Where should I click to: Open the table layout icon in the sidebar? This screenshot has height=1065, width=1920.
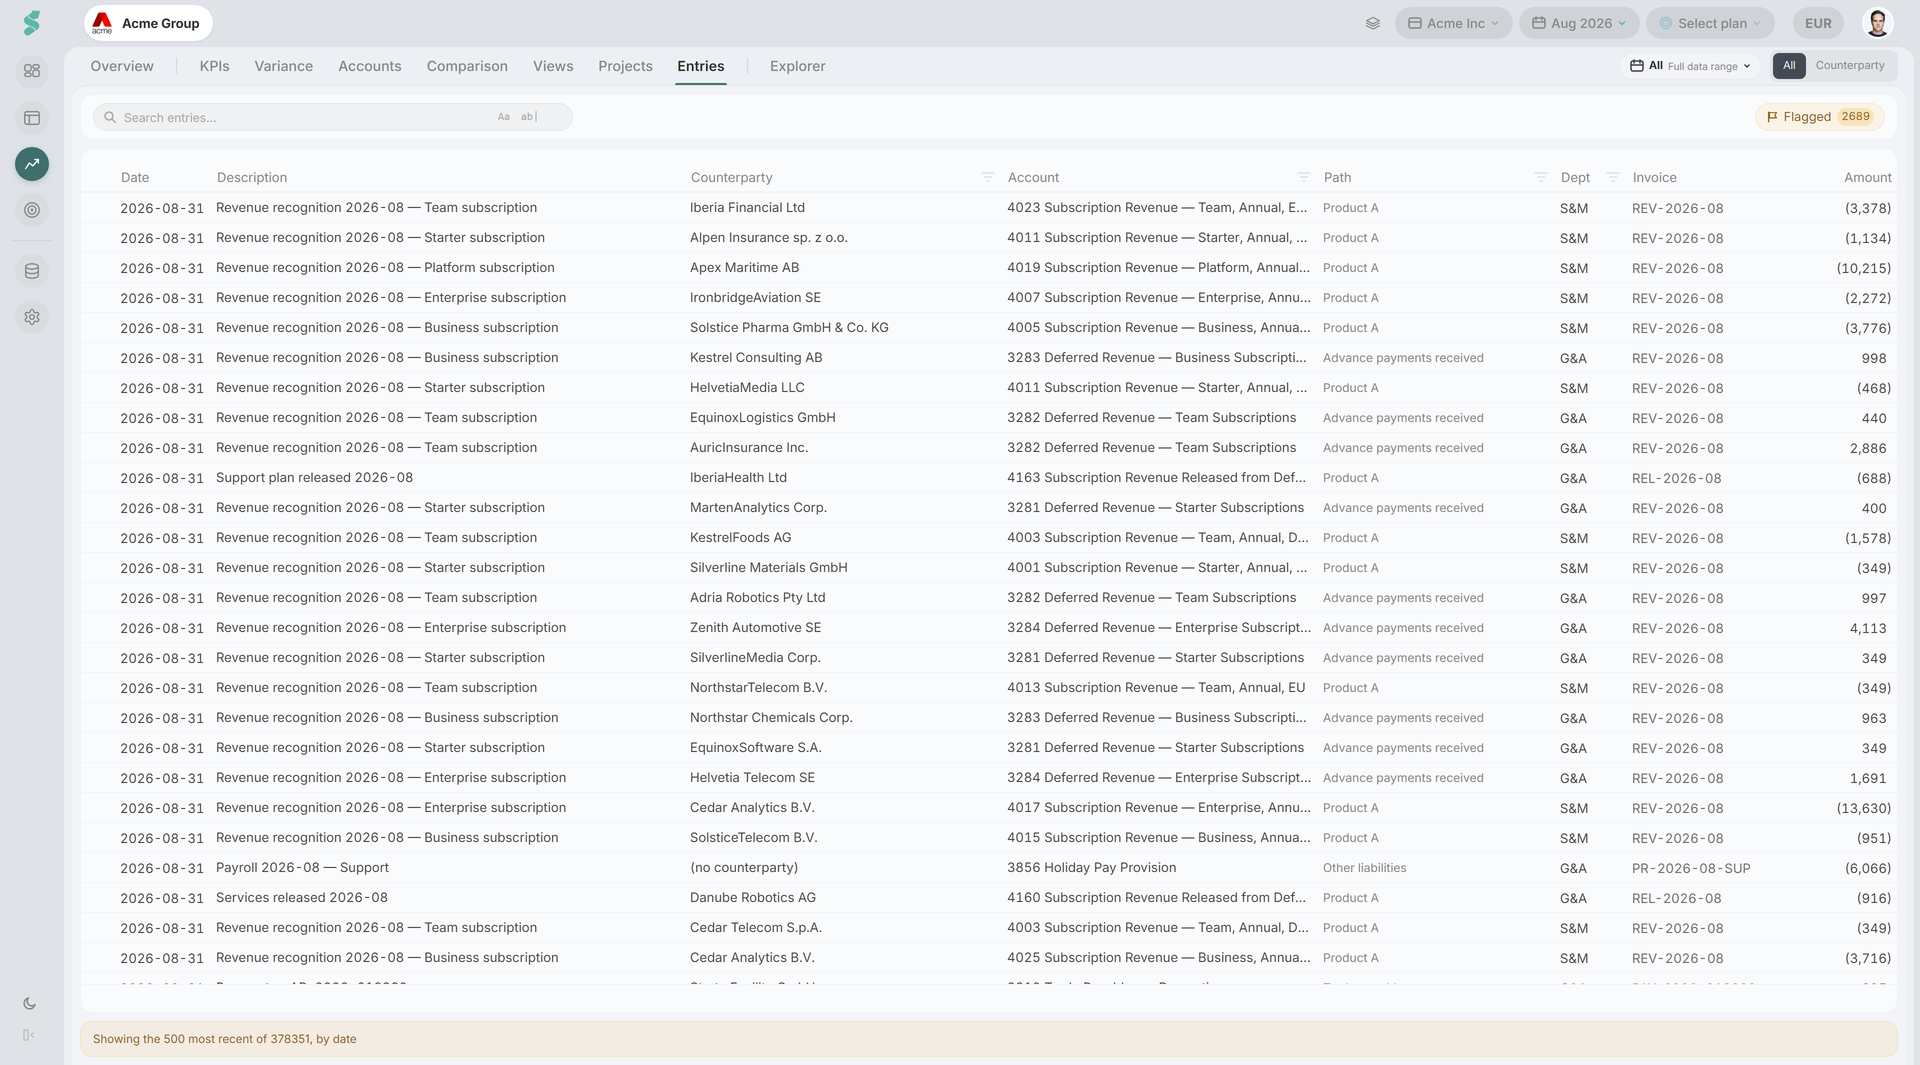pyautogui.click(x=32, y=118)
